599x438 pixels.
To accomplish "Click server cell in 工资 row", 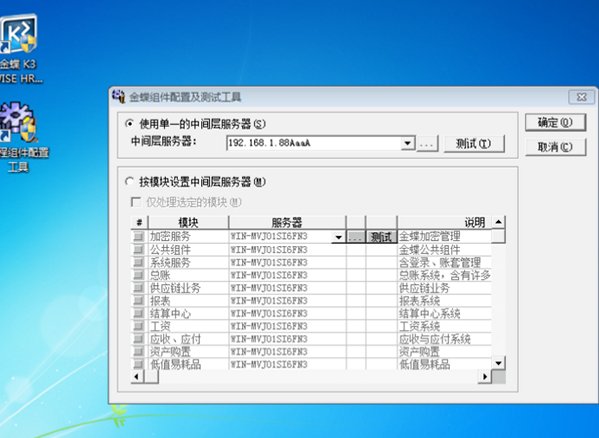I will coord(287,326).
